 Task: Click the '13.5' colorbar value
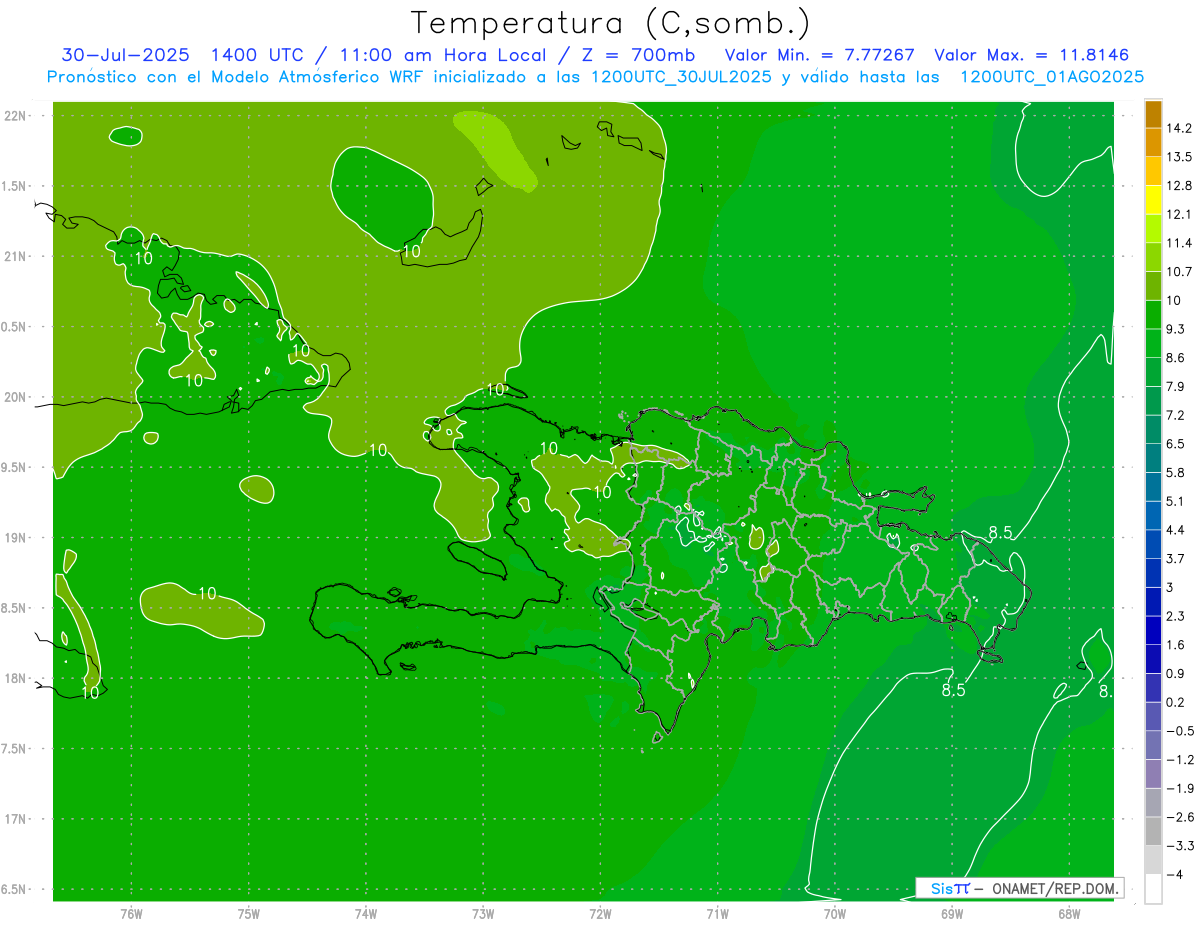(x=1178, y=157)
